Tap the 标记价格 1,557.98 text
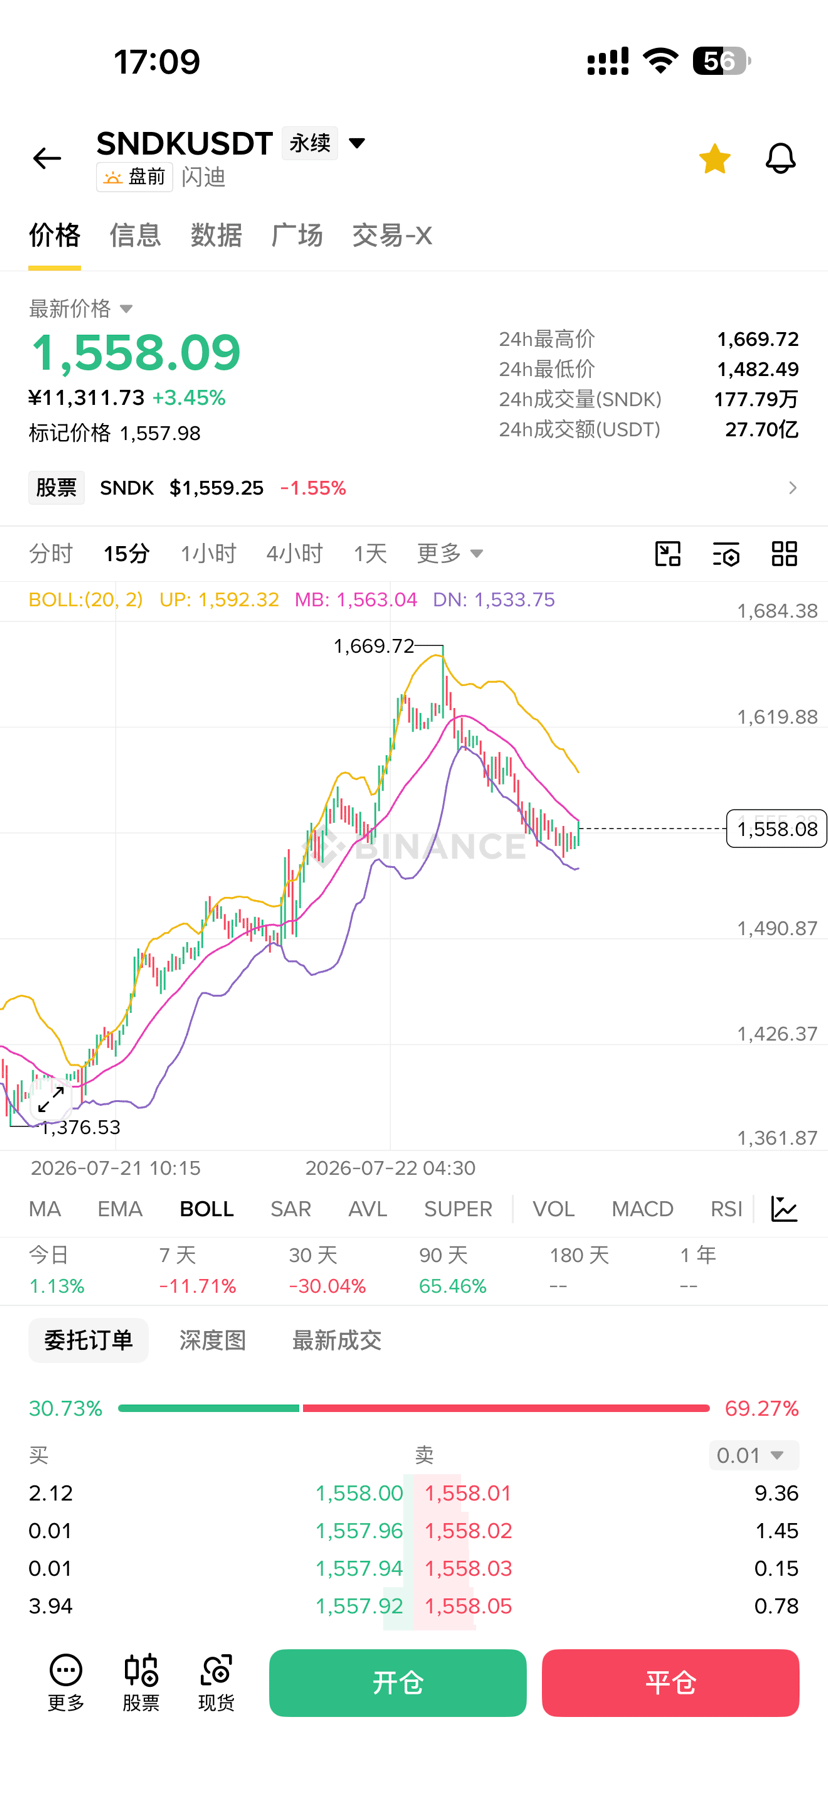Viewport: 828px width, 1800px height. click(x=114, y=433)
